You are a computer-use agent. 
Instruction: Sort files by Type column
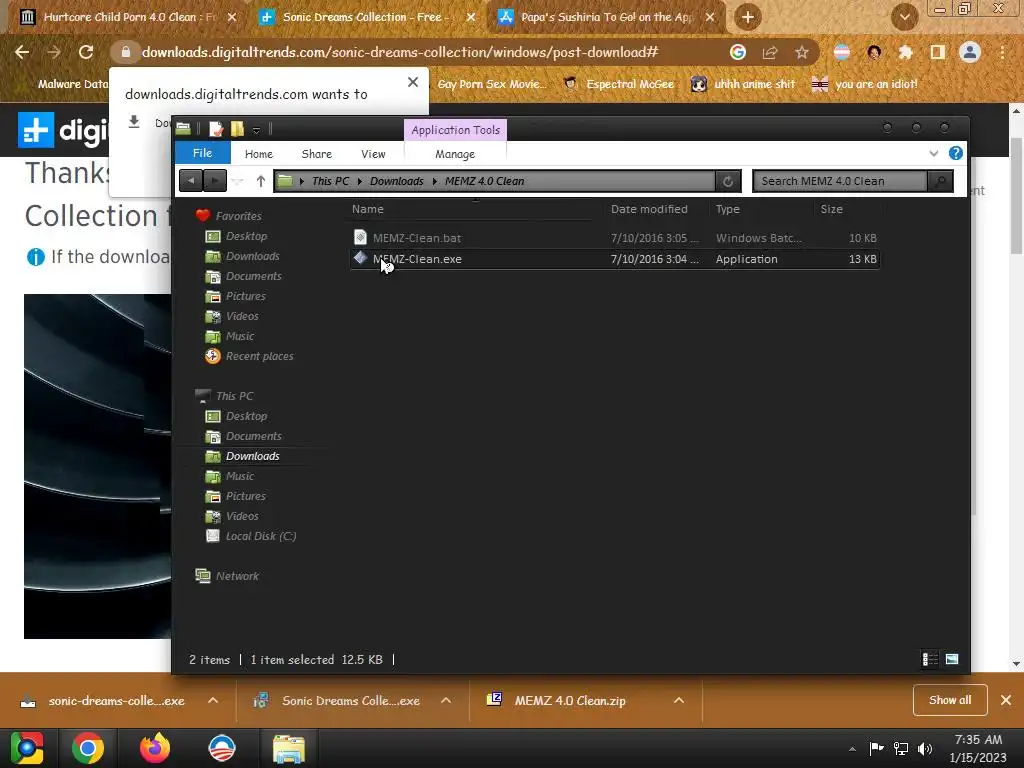pos(728,209)
